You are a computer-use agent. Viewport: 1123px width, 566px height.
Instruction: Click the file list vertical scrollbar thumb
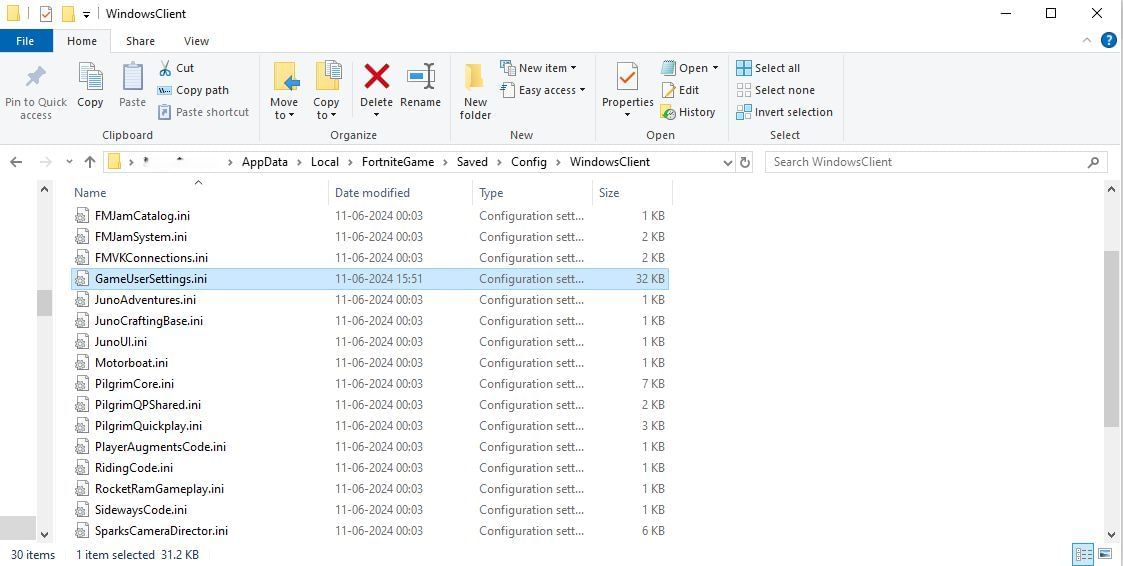(x=1111, y=338)
